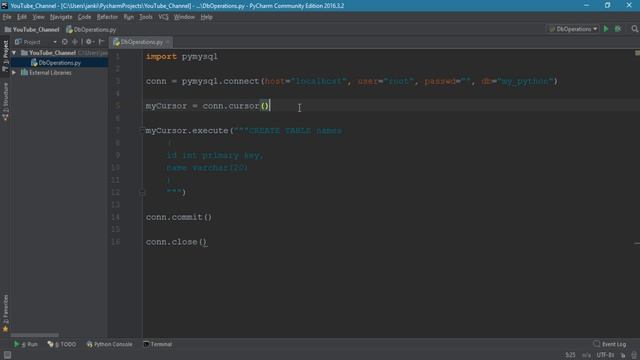640x360 pixels.
Task: Open the Event Log button
Action: point(610,344)
